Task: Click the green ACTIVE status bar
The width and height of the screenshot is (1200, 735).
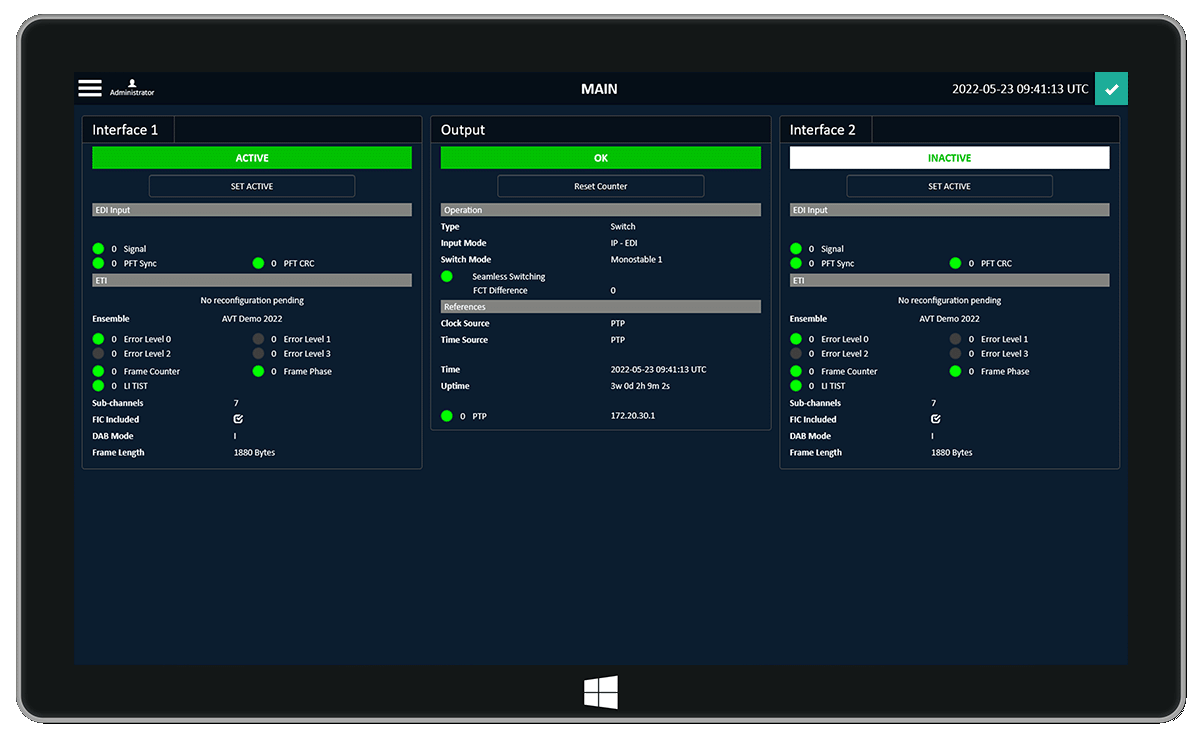Action: click(252, 158)
